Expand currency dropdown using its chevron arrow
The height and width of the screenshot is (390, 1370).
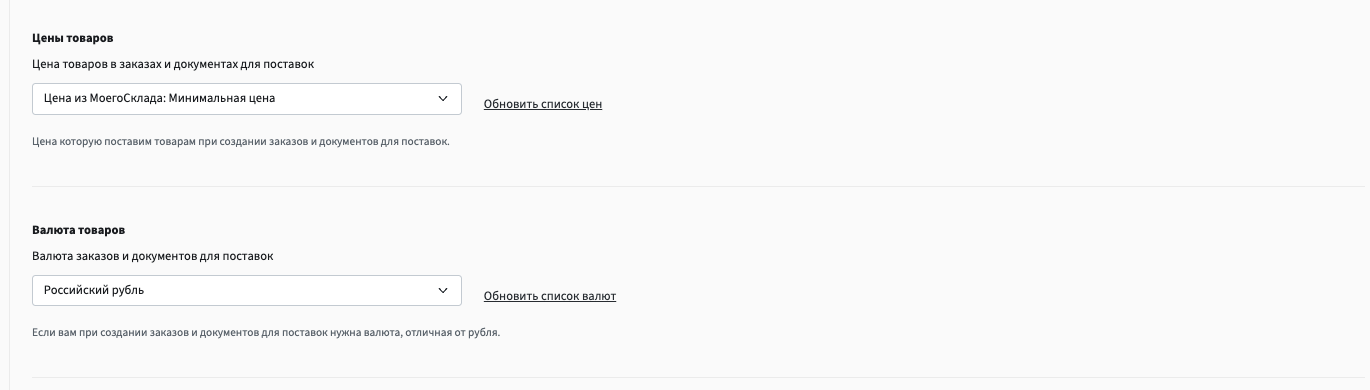point(444,291)
